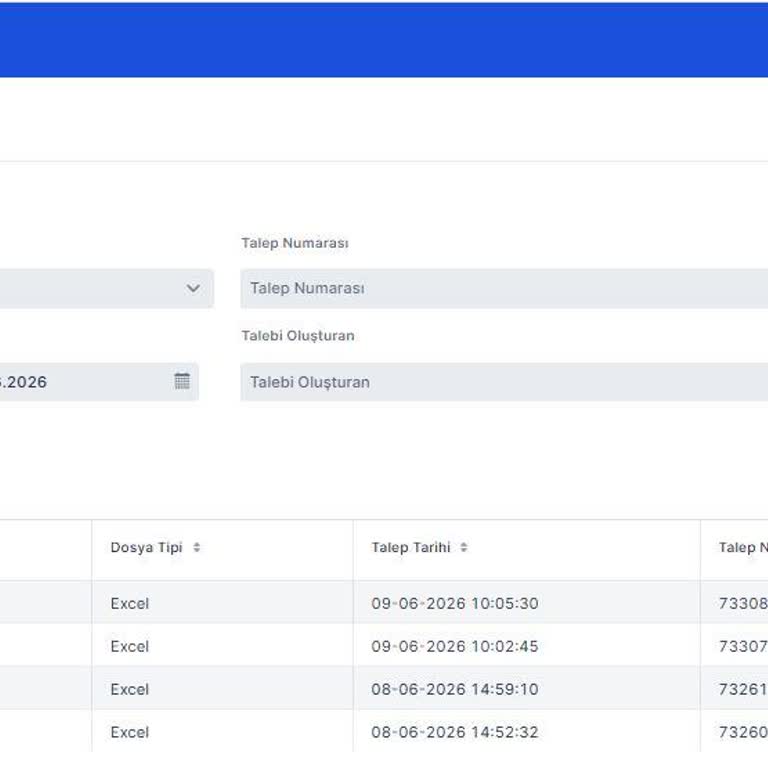Select Excel cell in 10:05:30 row

[222, 603]
